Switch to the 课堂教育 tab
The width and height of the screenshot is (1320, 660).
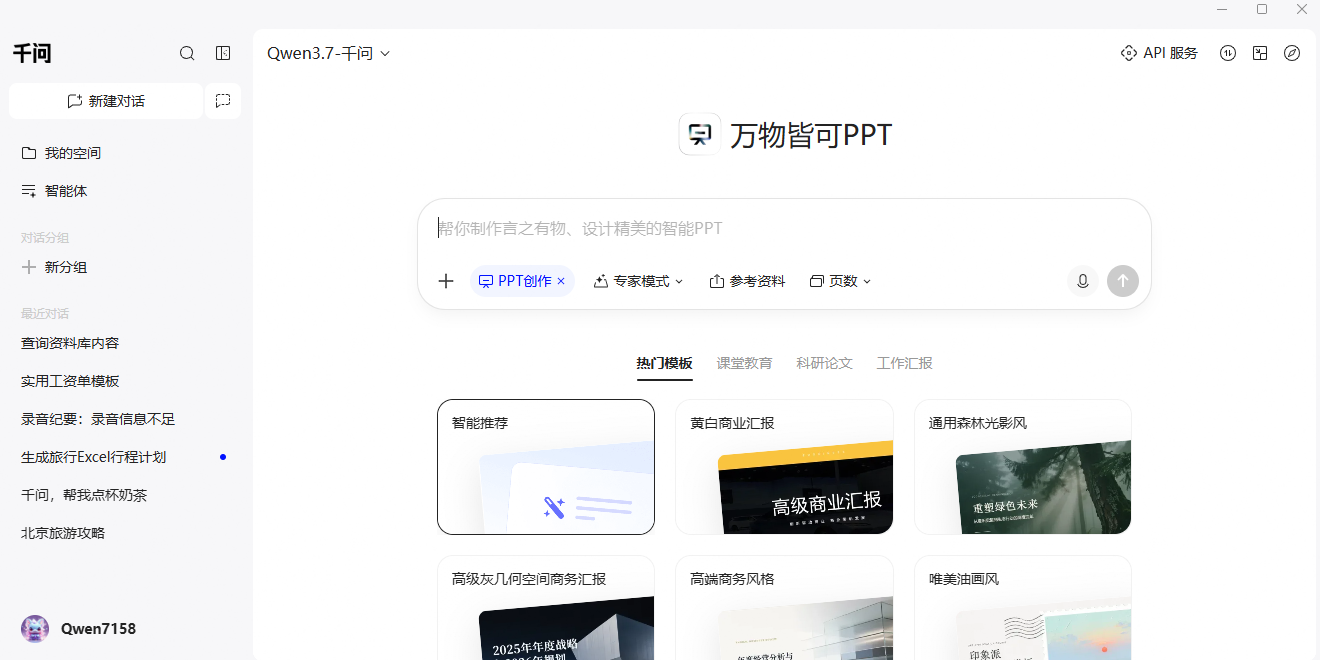point(744,363)
